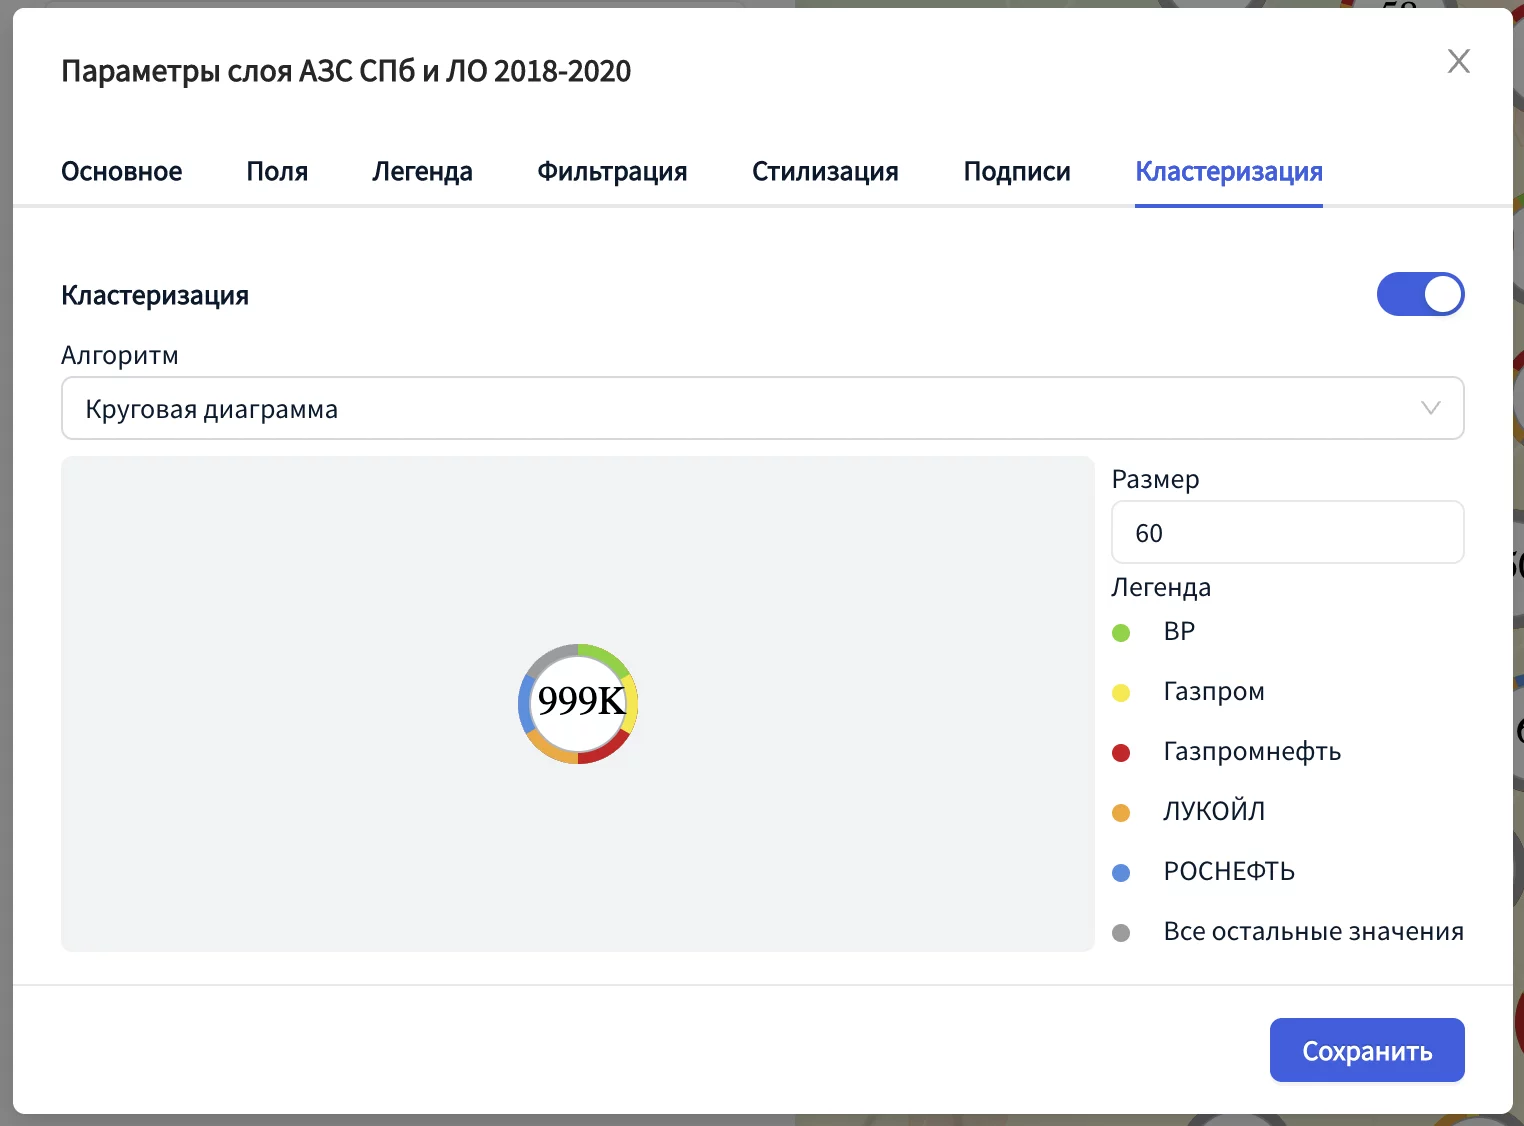
Task: Open the Фильтрация tab
Action: point(612,172)
